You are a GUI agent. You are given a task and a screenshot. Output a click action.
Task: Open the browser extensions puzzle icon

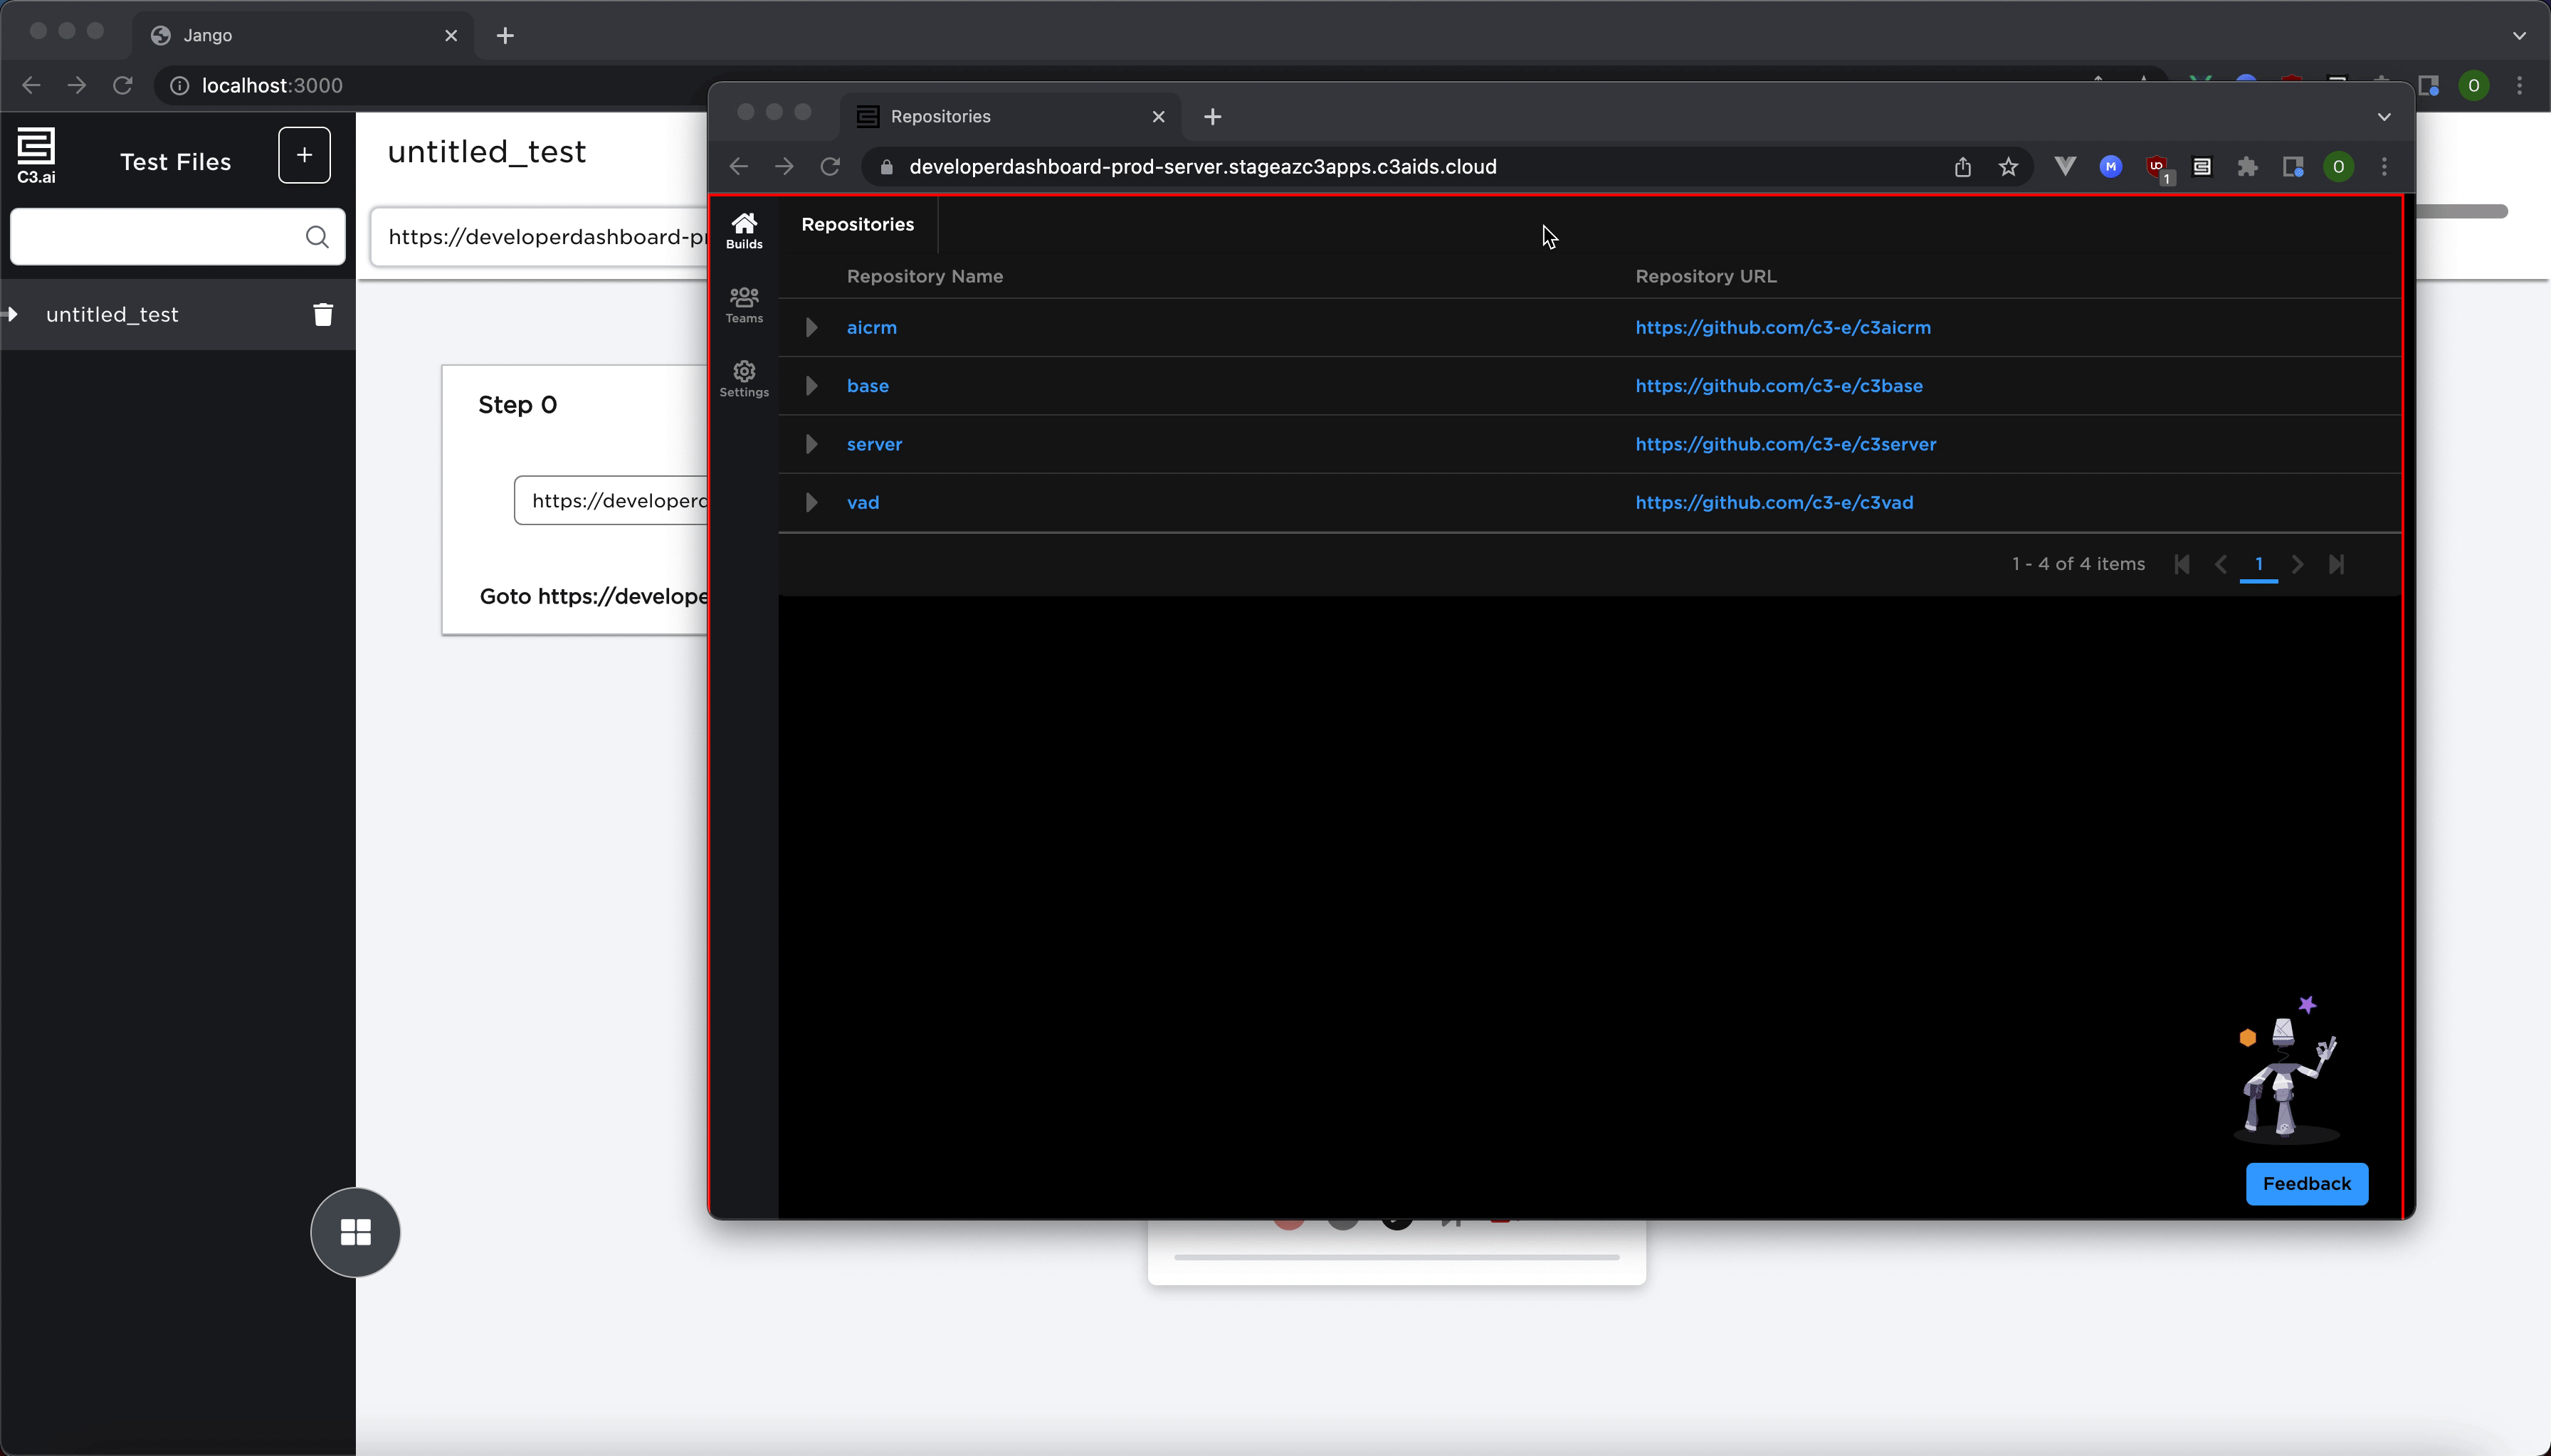point(2247,167)
